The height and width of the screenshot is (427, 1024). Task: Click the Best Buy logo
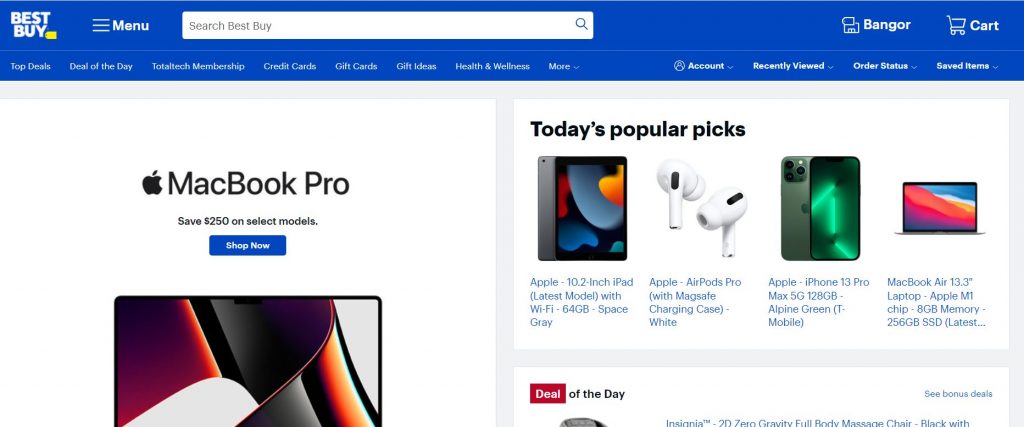(x=33, y=25)
